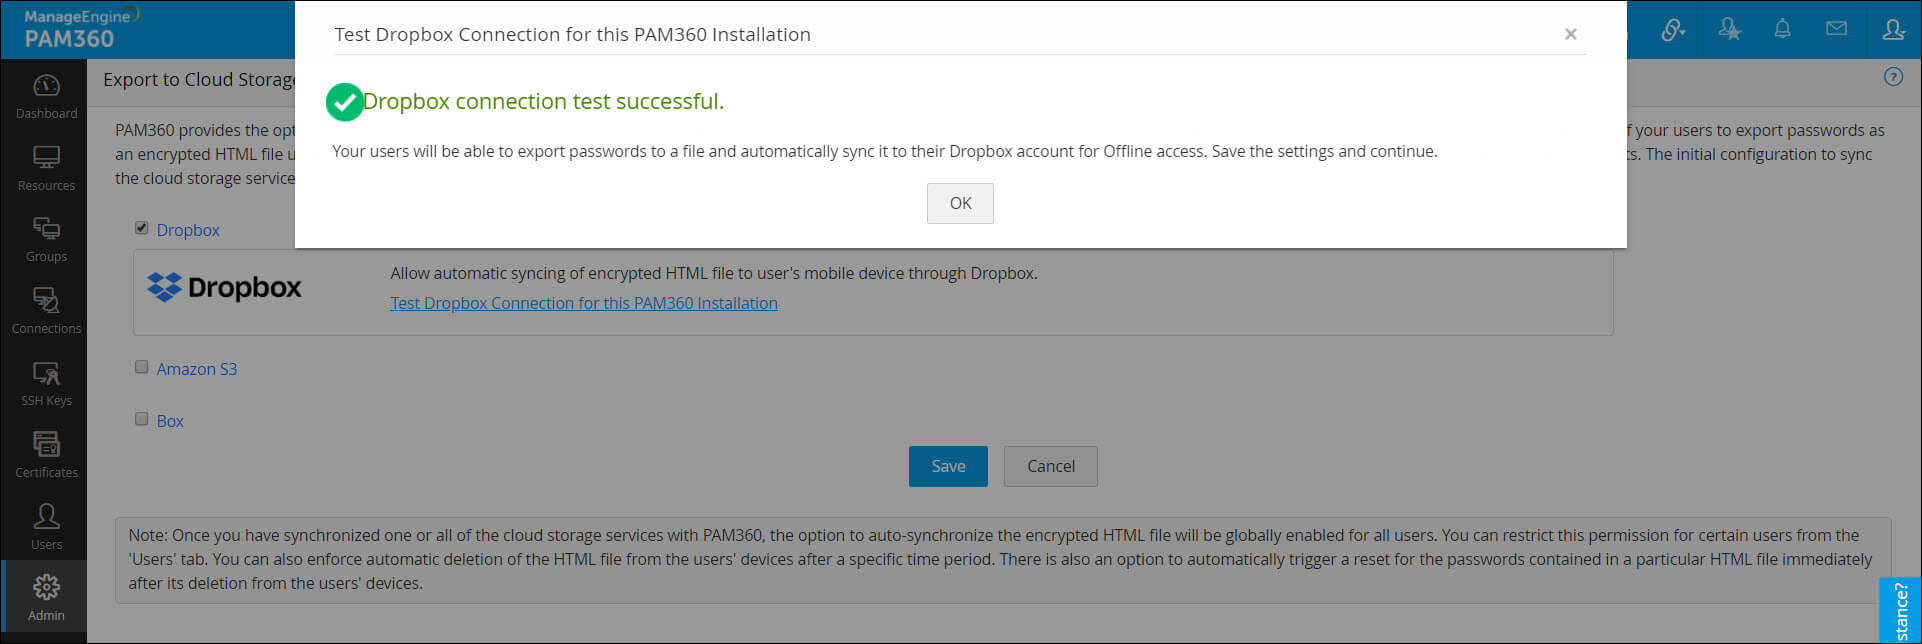Open SSH Keys from the sidebar
Screen dimensions: 1922x644
[46, 383]
